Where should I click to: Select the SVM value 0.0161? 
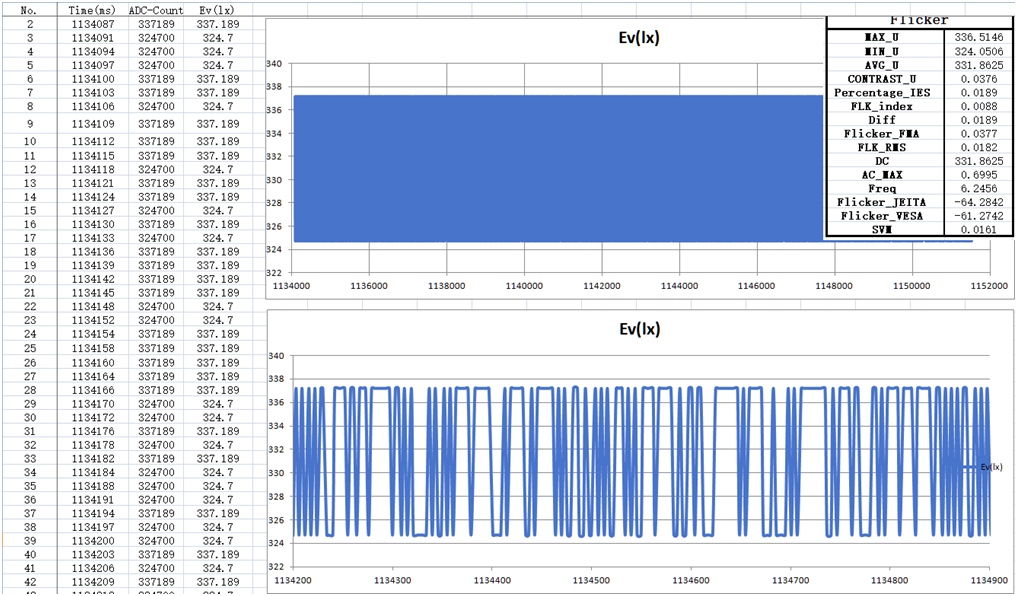pyautogui.click(x=980, y=229)
